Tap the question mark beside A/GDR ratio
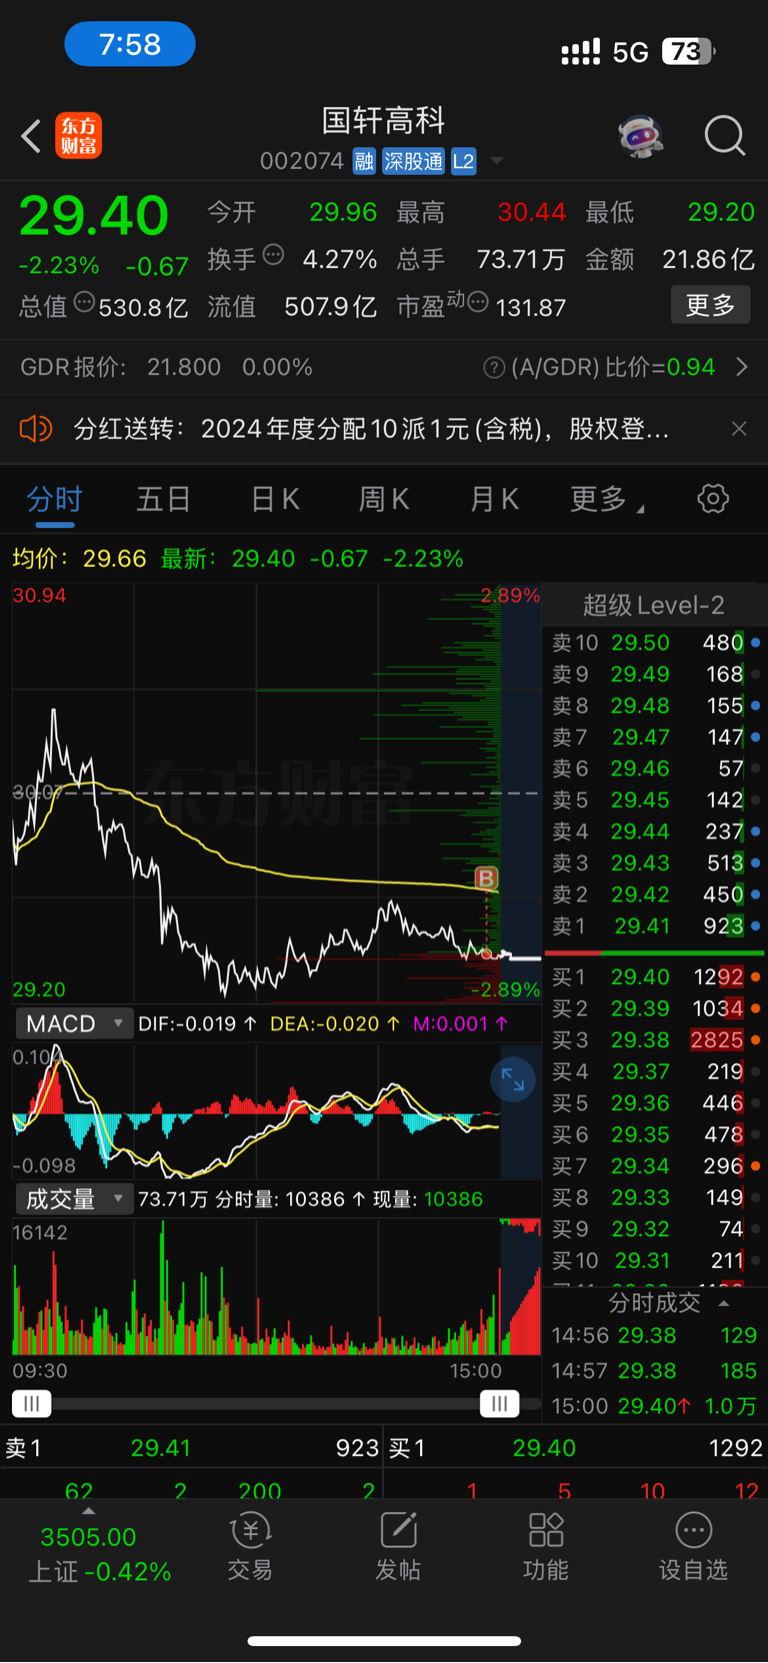Image resolution: width=768 pixels, height=1663 pixels. tap(494, 368)
